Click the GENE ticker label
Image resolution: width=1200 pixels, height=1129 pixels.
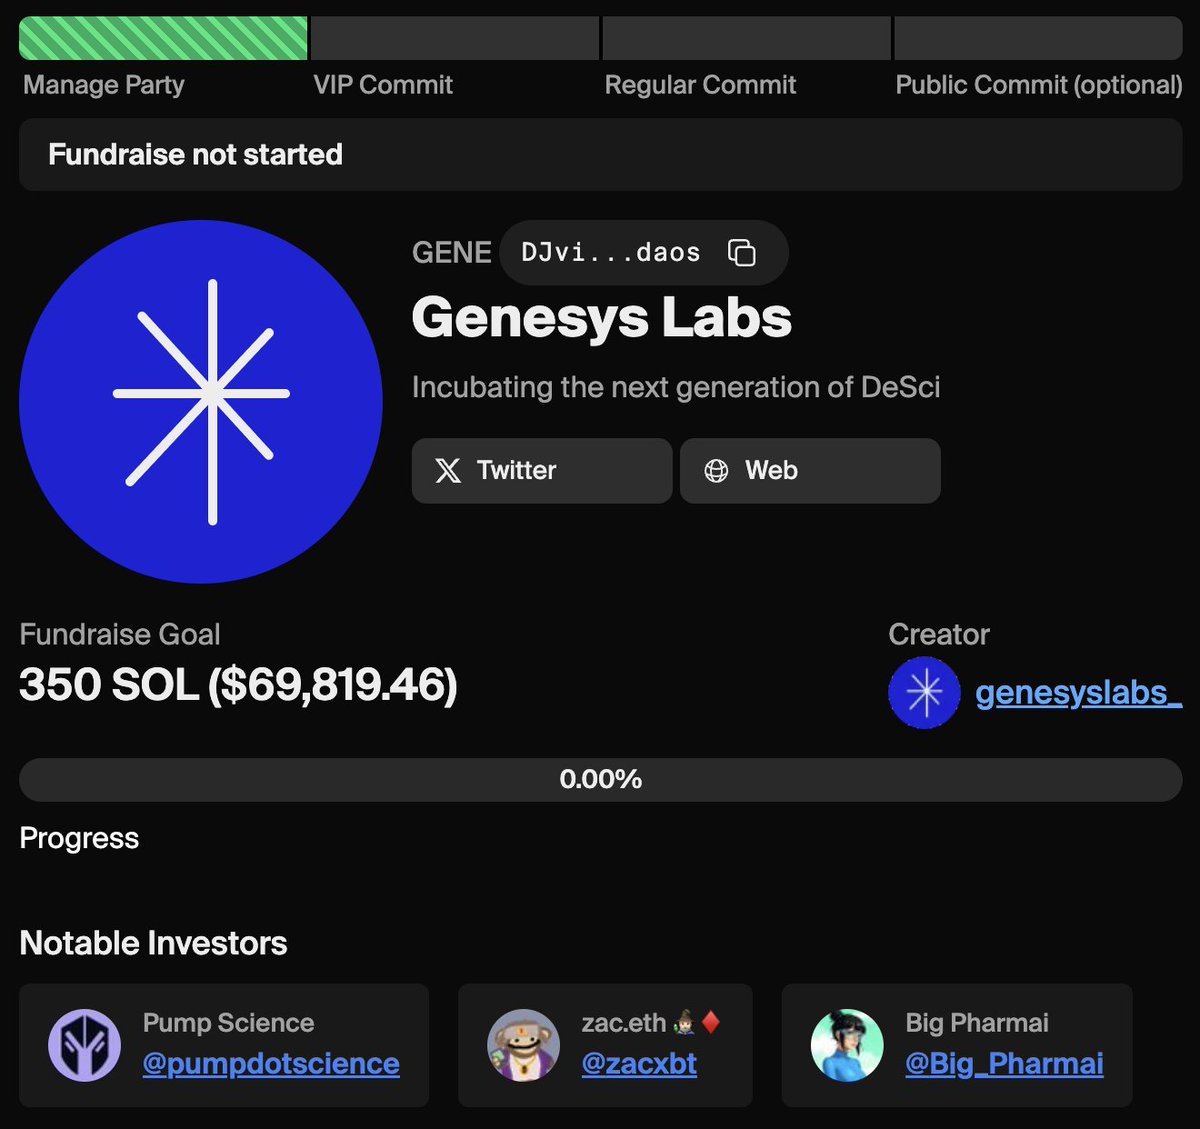point(452,252)
